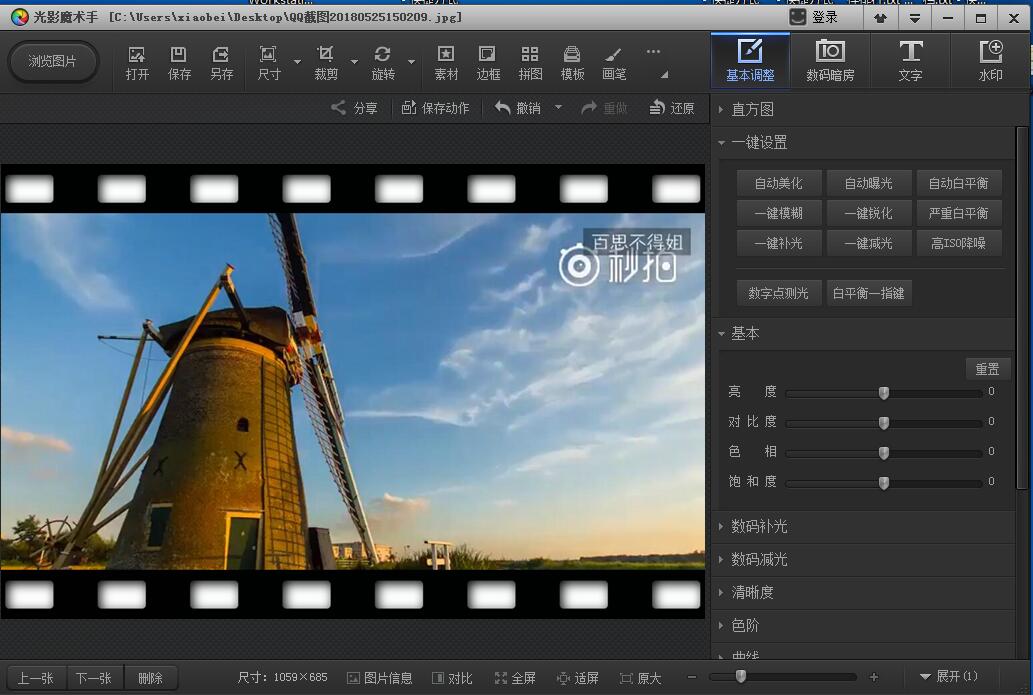1033x695 pixels.
Task: Open the Size (尺寸) dropdown arrow
Action: tap(297, 62)
